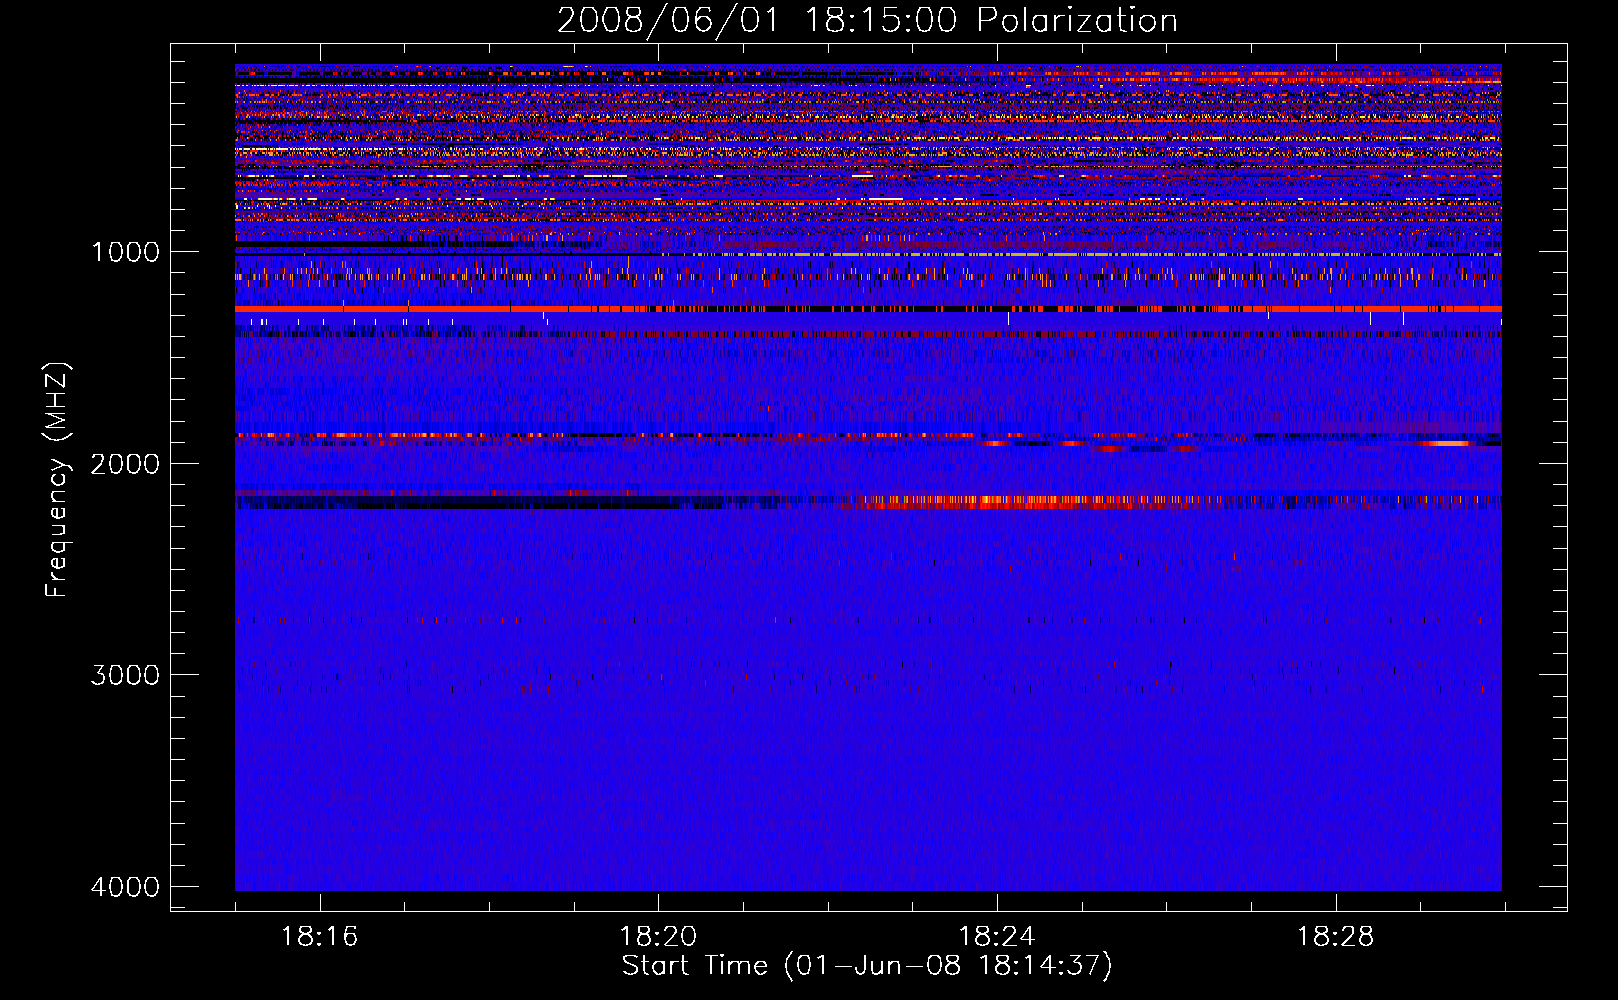This screenshot has width=1618, height=1000.
Task: Click the 18:20 time tick label
Action: [x=658, y=937]
